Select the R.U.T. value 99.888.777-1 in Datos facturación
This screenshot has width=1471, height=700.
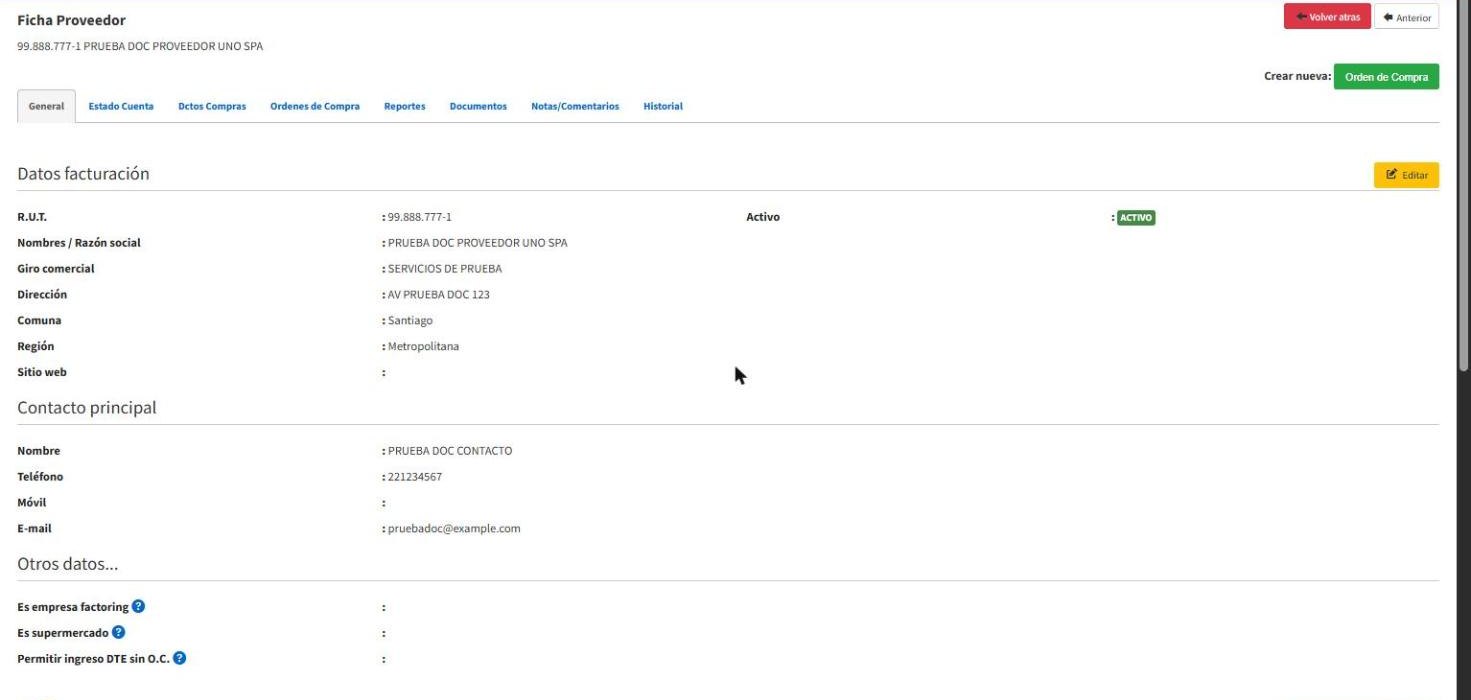point(420,217)
